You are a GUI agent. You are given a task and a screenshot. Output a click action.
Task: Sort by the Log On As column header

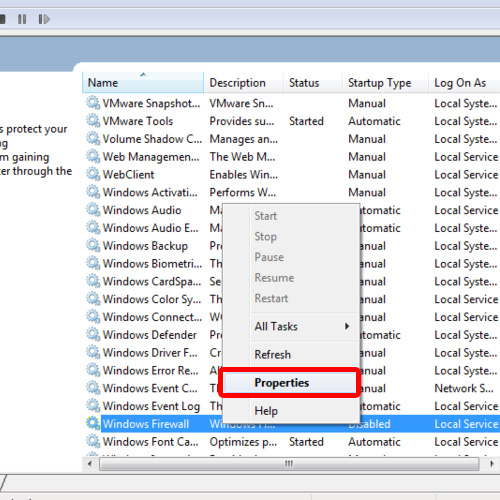(464, 82)
